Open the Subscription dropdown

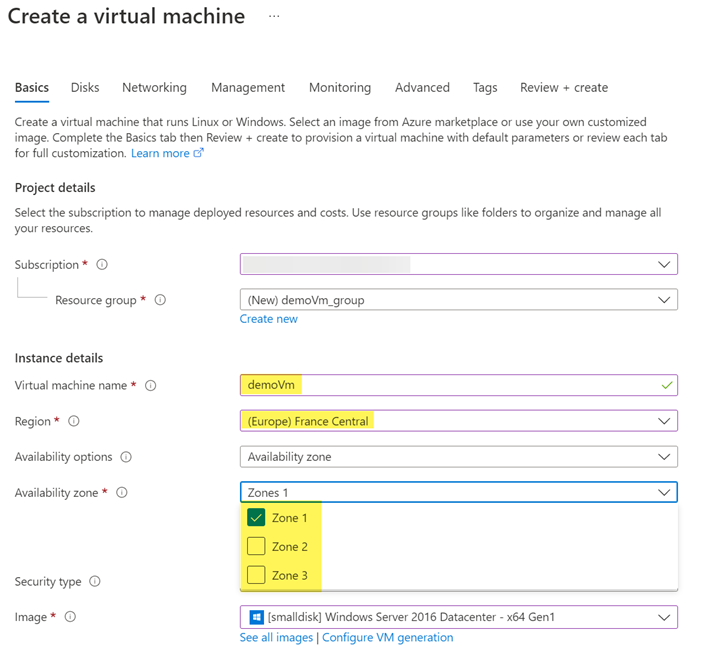click(x=459, y=264)
